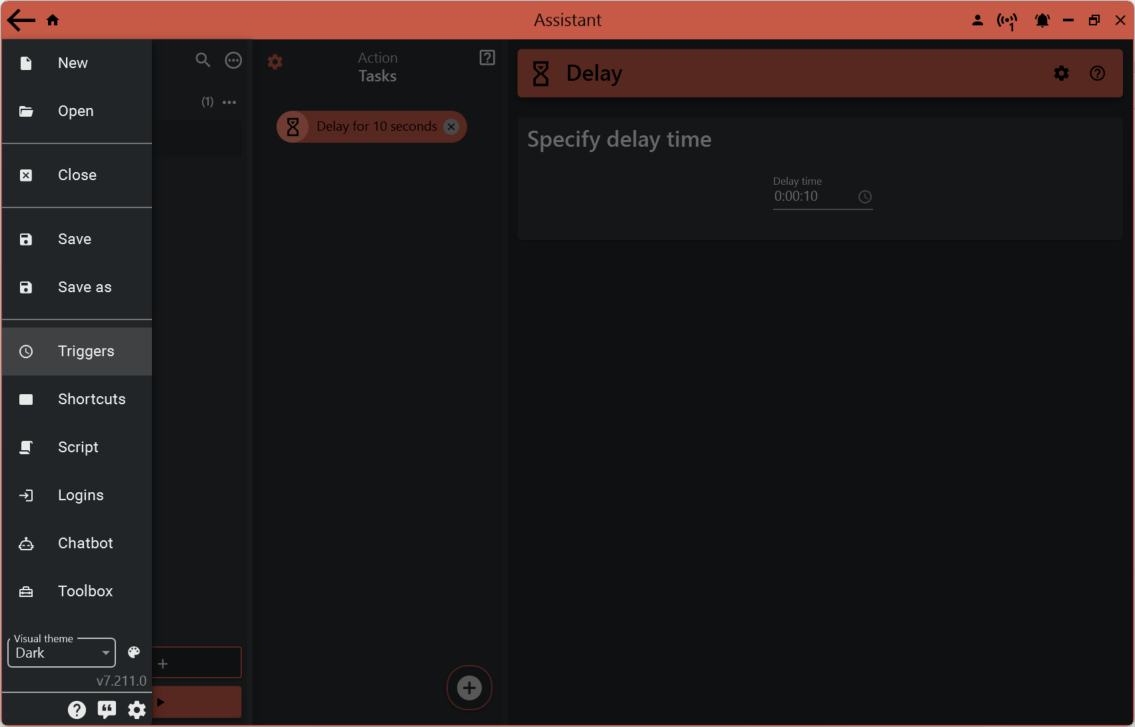
Task: Click the back arrow in title bar
Action: point(21,20)
